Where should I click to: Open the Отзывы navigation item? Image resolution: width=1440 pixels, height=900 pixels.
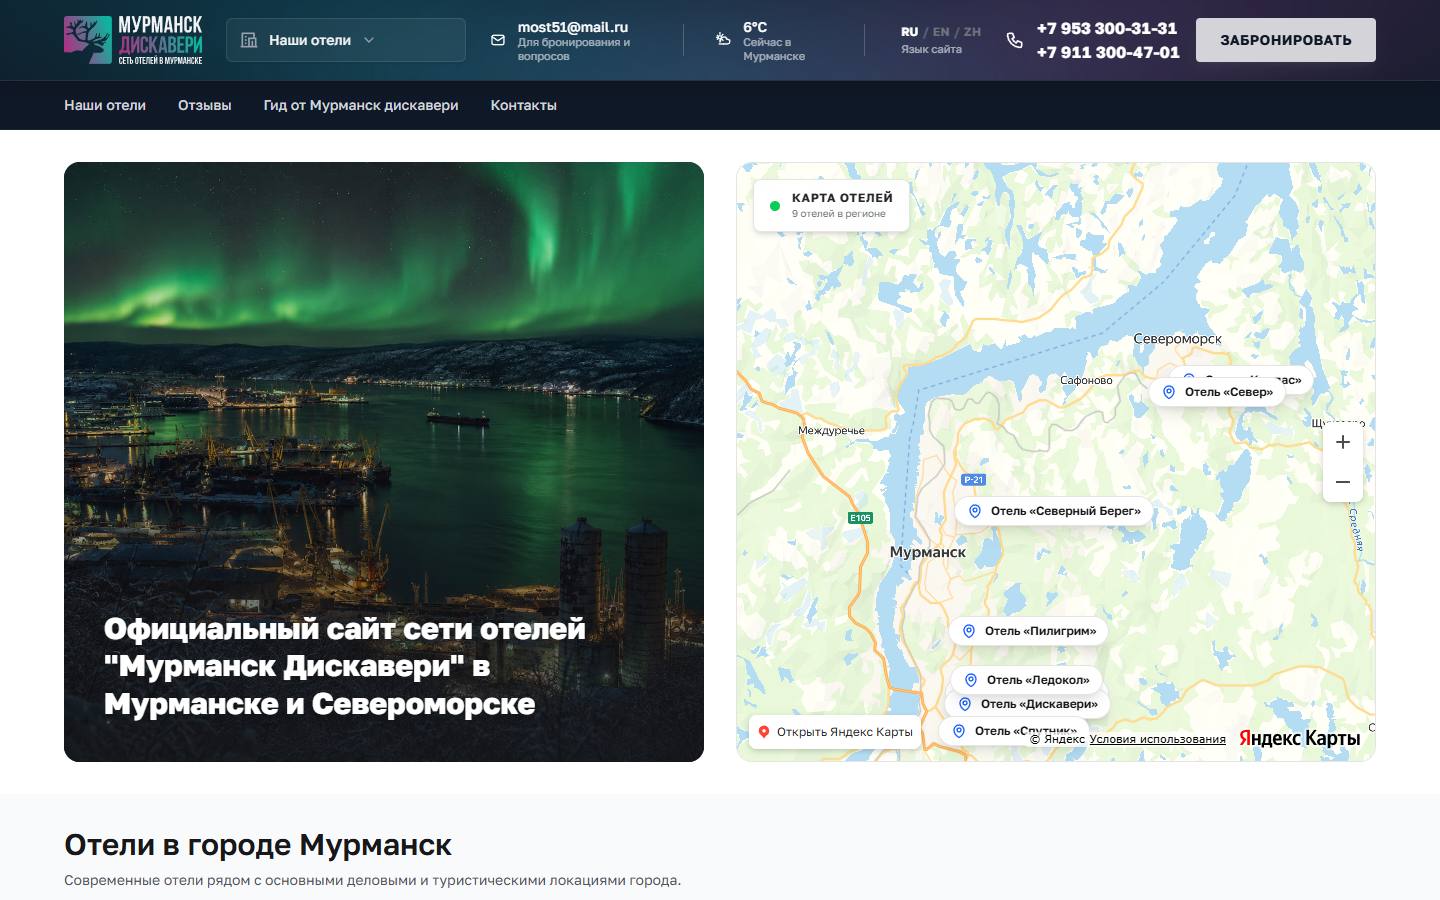pyautogui.click(x=205, y=105)
